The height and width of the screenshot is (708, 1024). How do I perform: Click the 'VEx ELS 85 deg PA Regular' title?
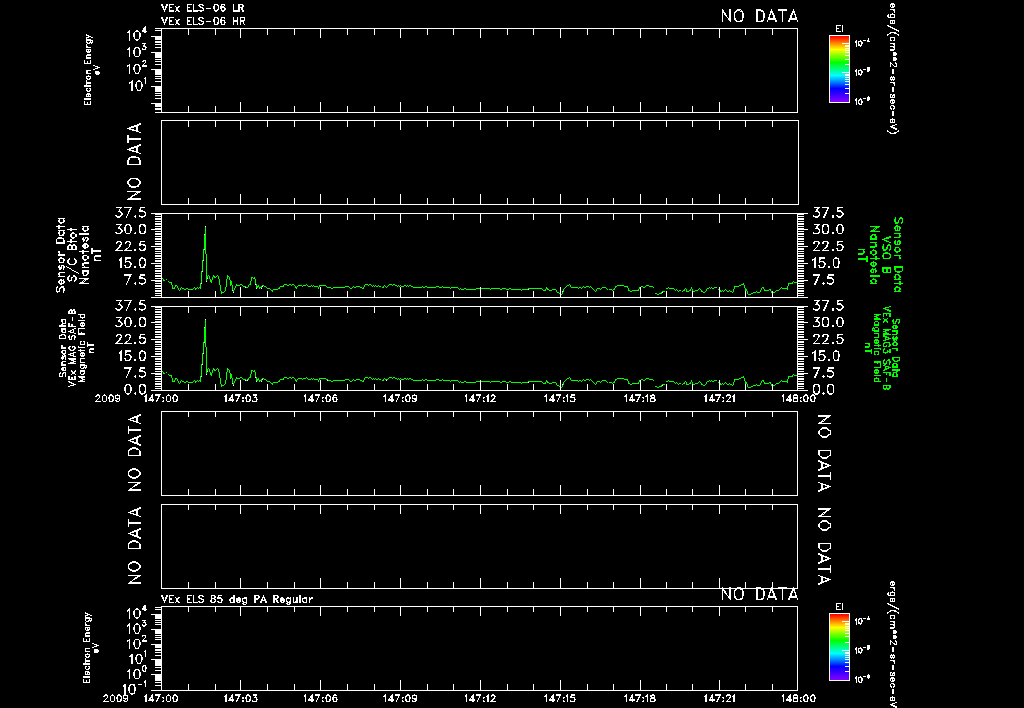pos(236,599)
